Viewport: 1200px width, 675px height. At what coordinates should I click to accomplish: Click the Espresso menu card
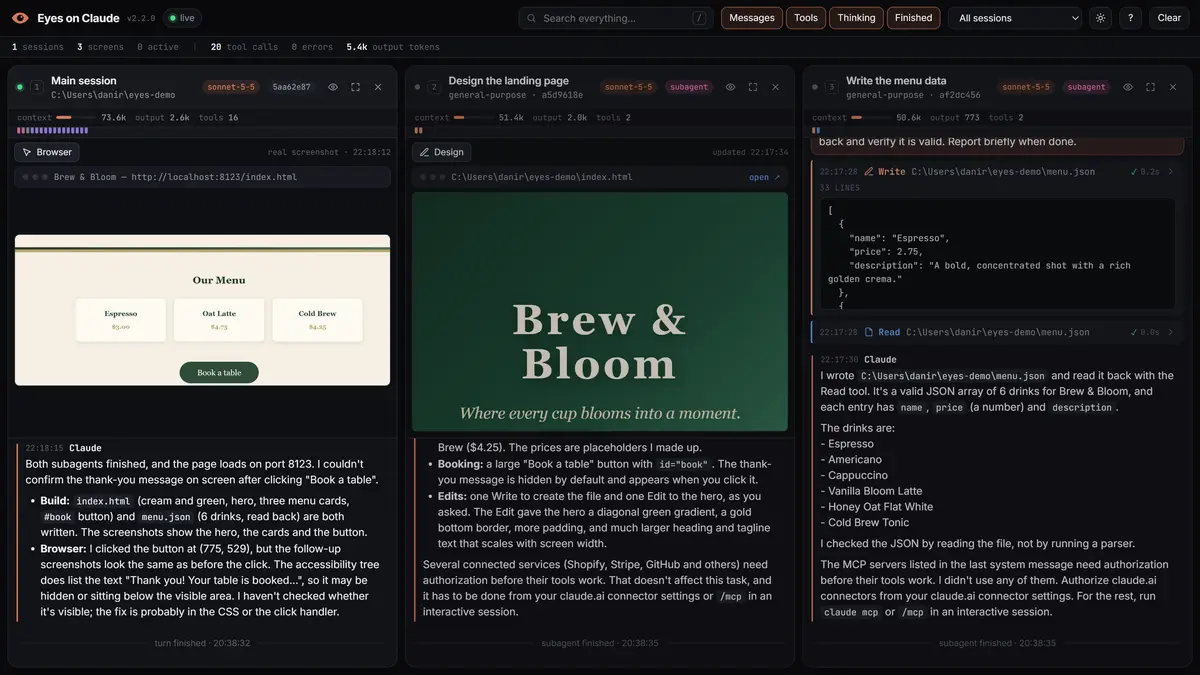tap(121, 320)
